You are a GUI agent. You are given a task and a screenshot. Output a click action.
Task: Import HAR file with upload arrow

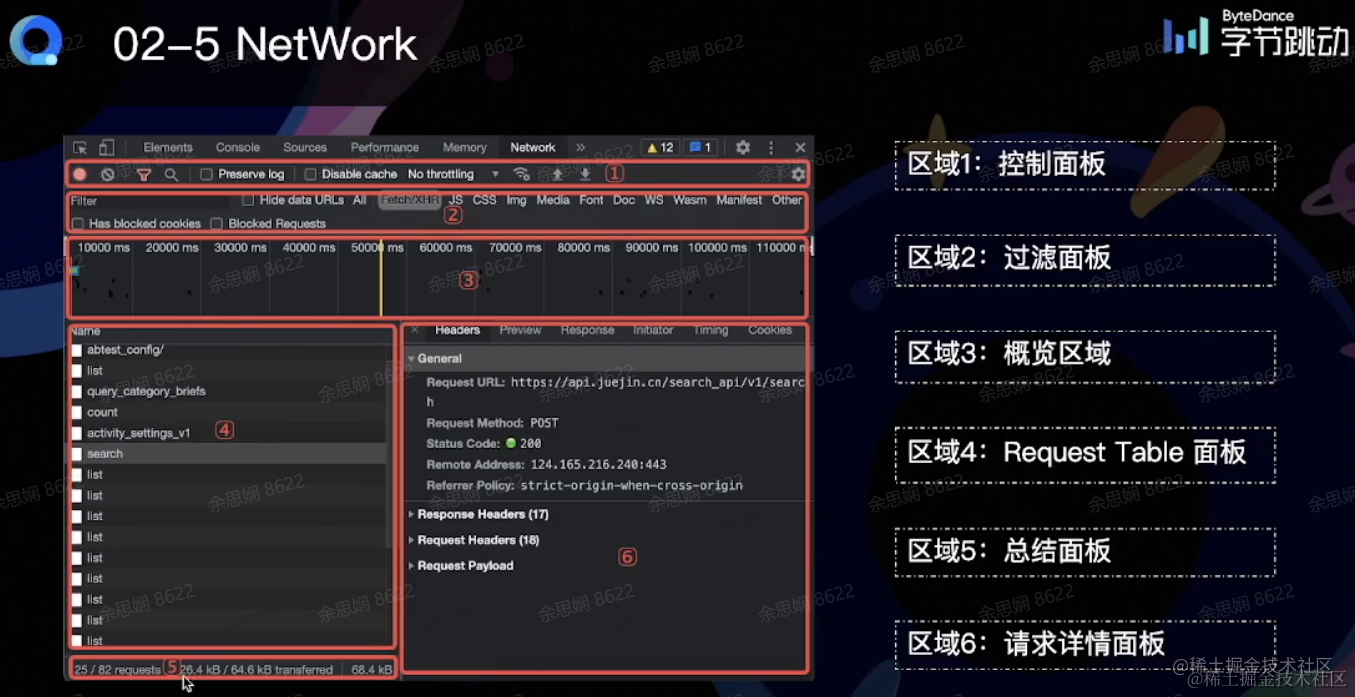pyautogui.click(x=558, y=174)
